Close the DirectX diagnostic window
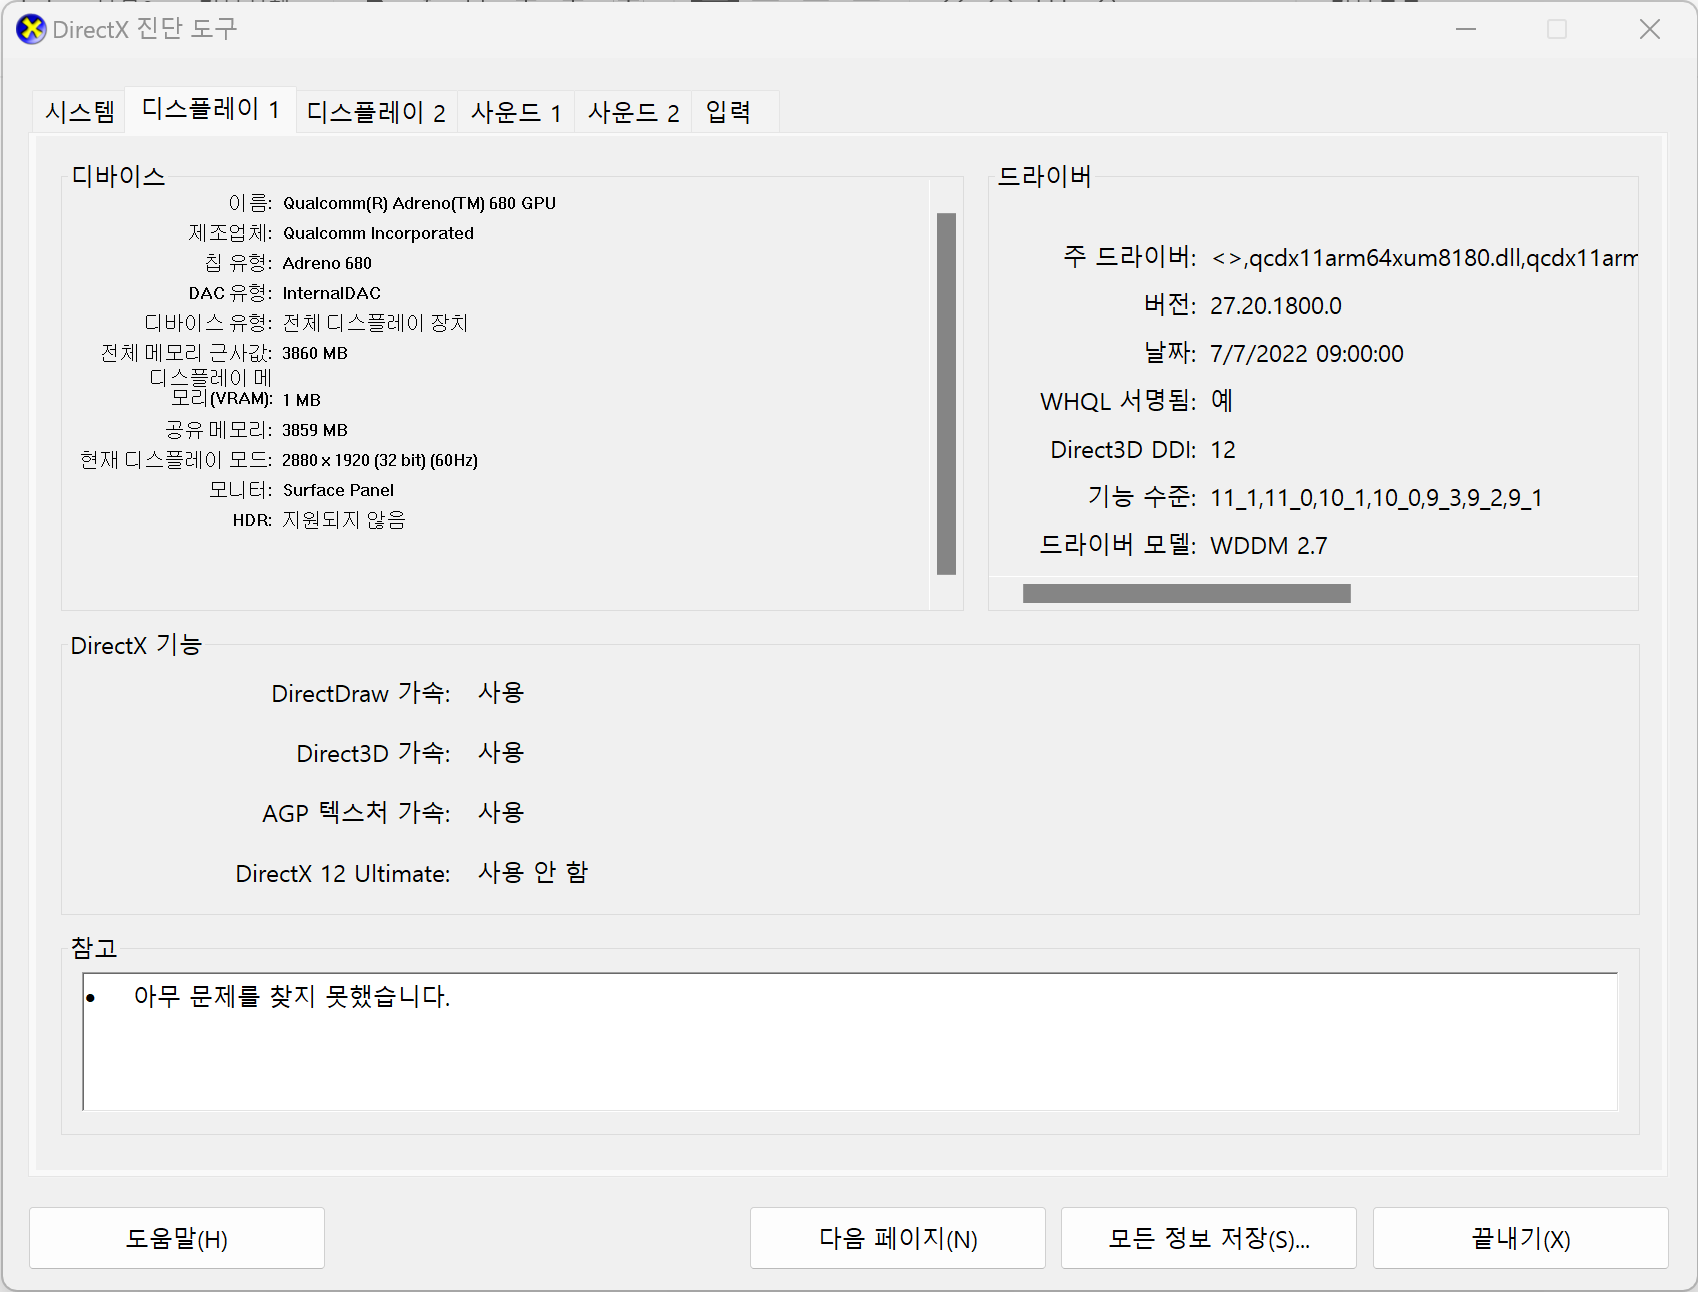The width and height of the screenshot is (1698, 1292). click(x=1650, y=29)
